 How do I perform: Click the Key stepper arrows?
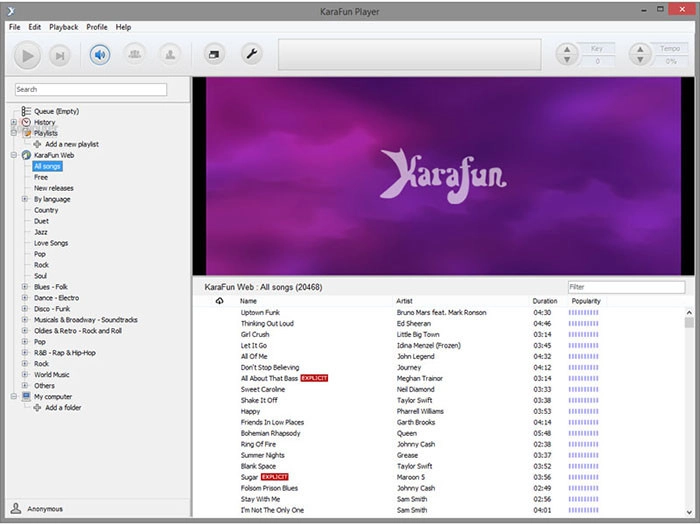pos(568,55)
